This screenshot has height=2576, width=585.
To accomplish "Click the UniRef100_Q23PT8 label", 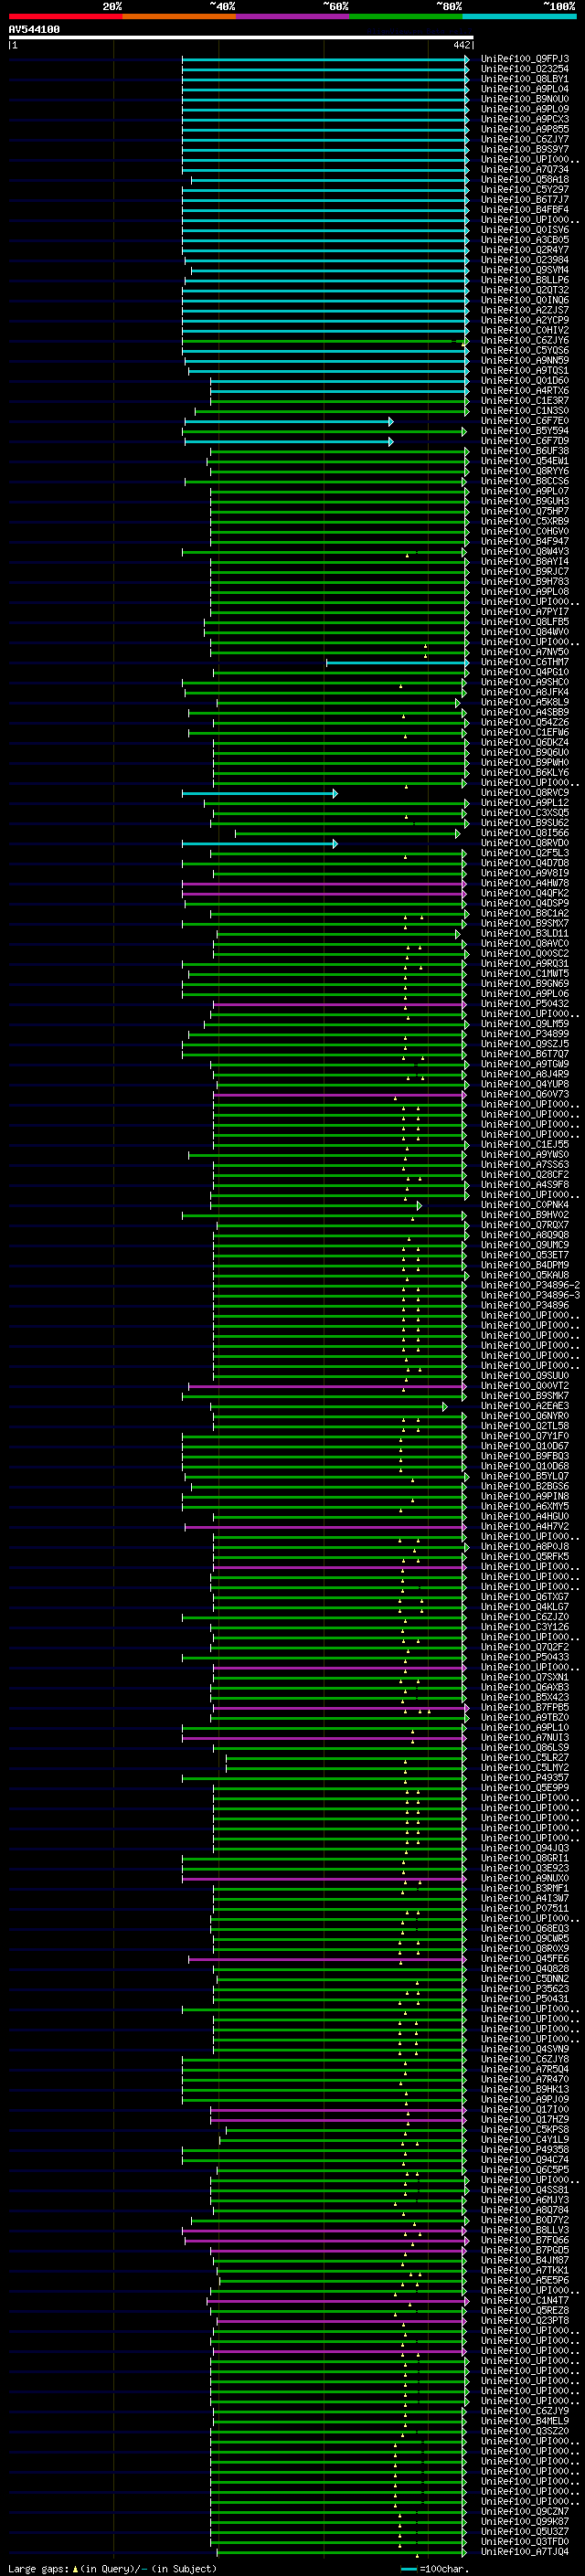I will (524, 2321).
